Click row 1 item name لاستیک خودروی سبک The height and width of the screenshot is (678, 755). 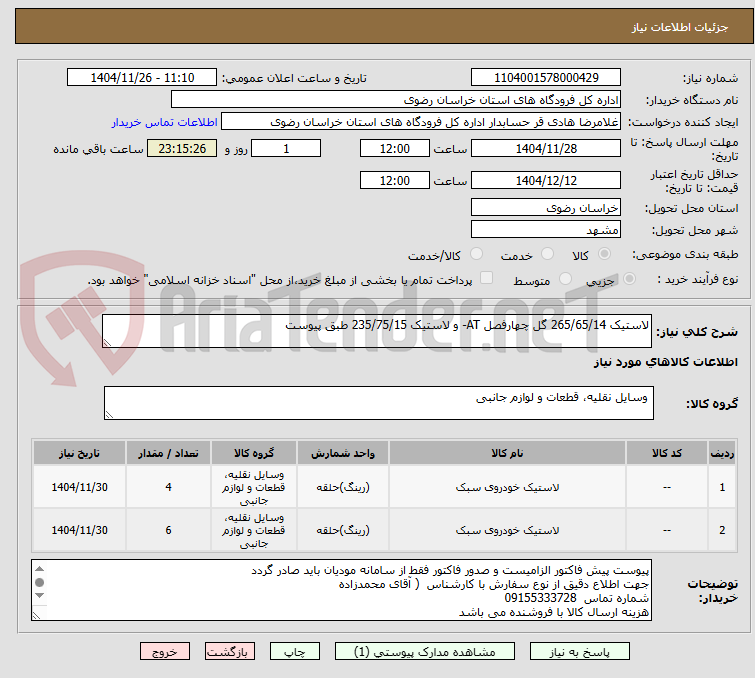click(507, 487)
